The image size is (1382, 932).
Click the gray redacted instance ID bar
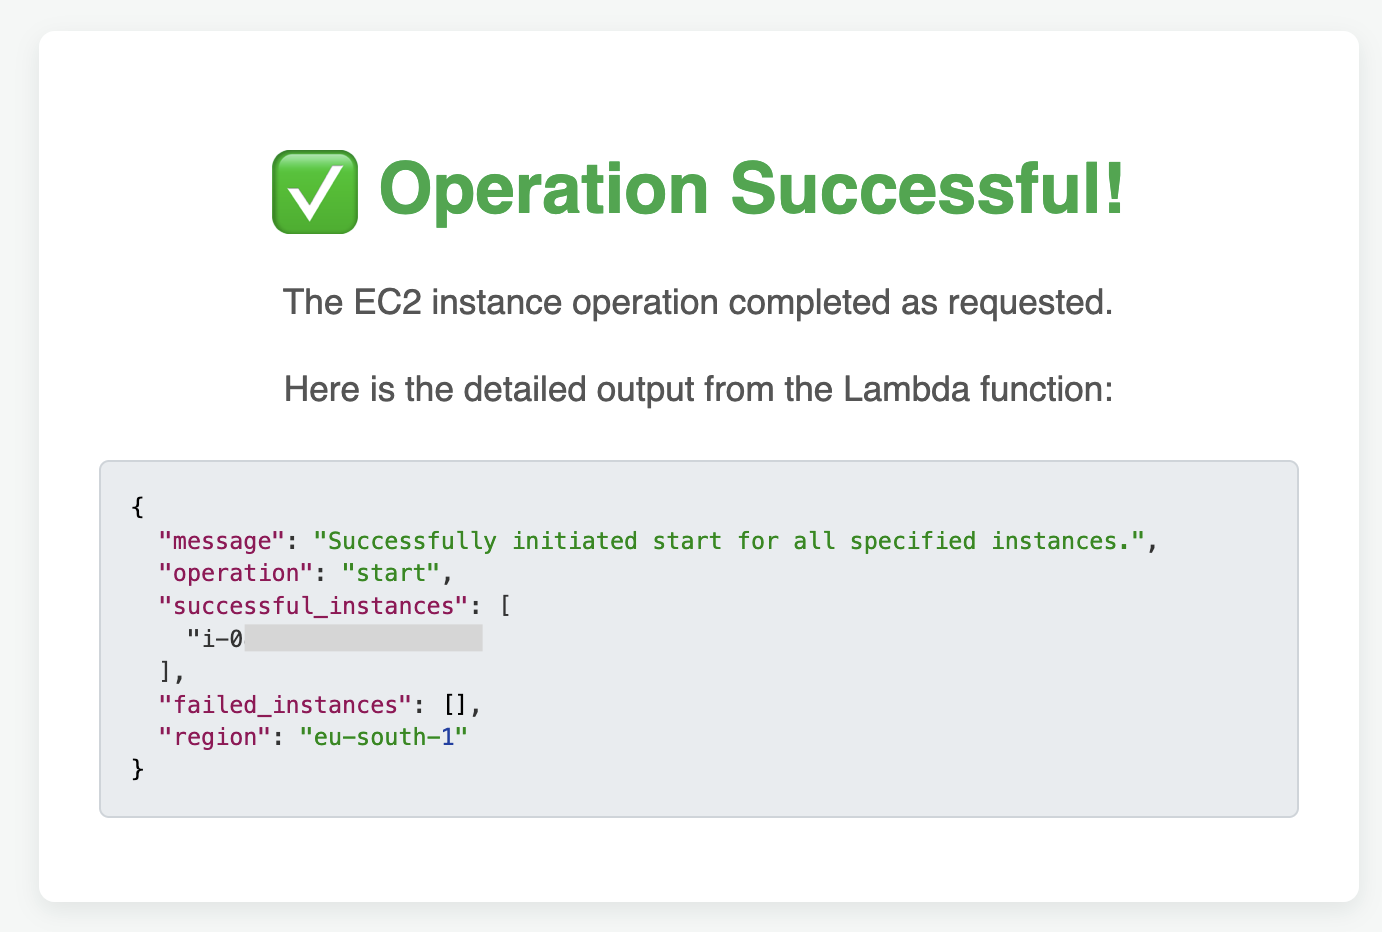coord(363,639)
